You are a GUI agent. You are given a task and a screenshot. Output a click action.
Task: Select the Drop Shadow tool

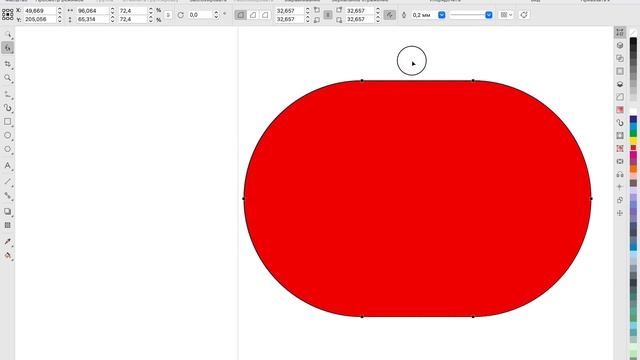pyautogui.click(x=7, y=211)
